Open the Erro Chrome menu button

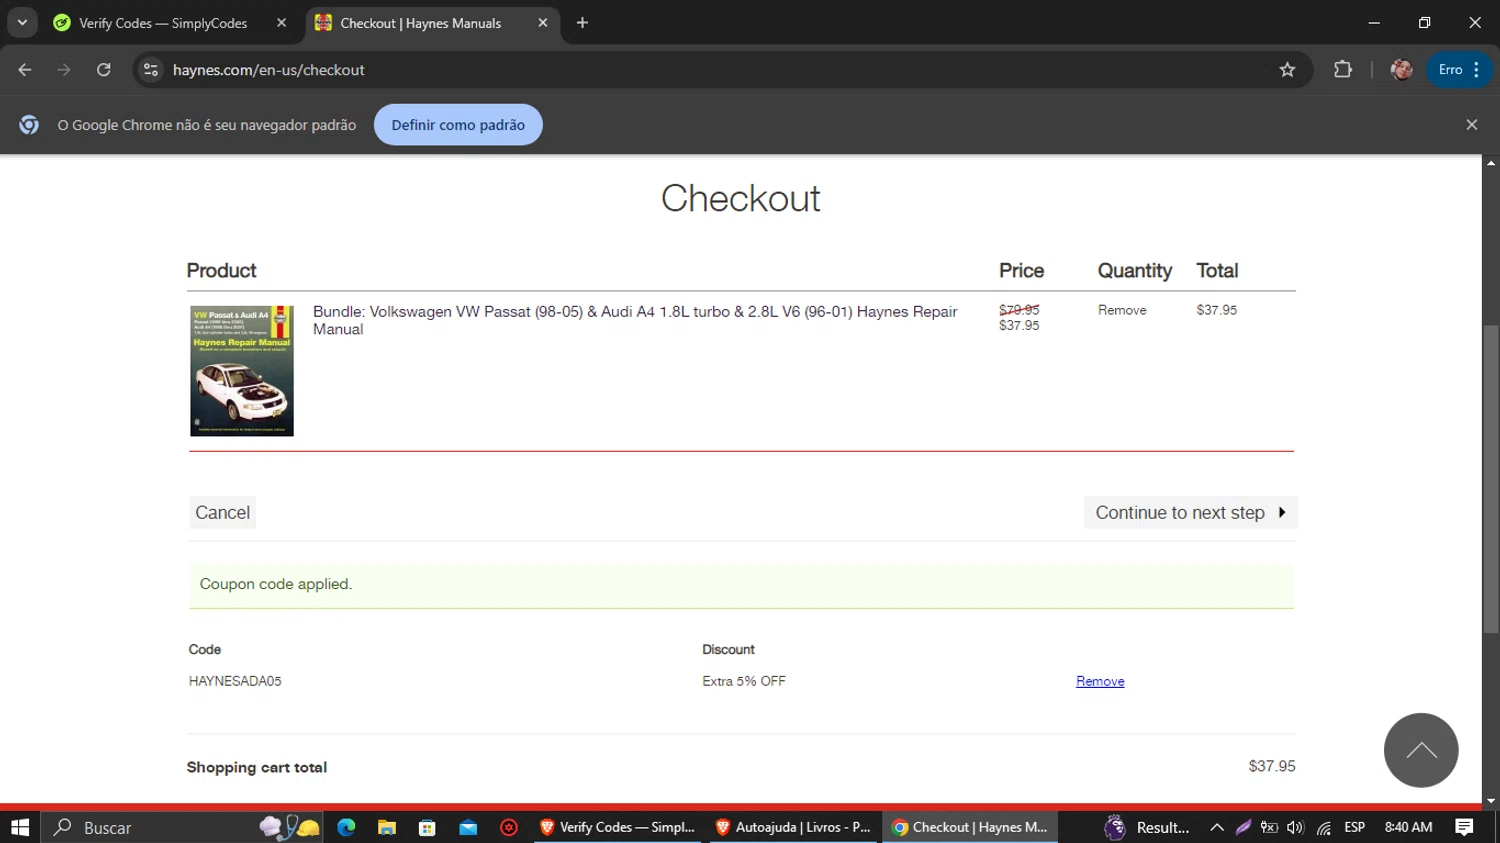1459,70
